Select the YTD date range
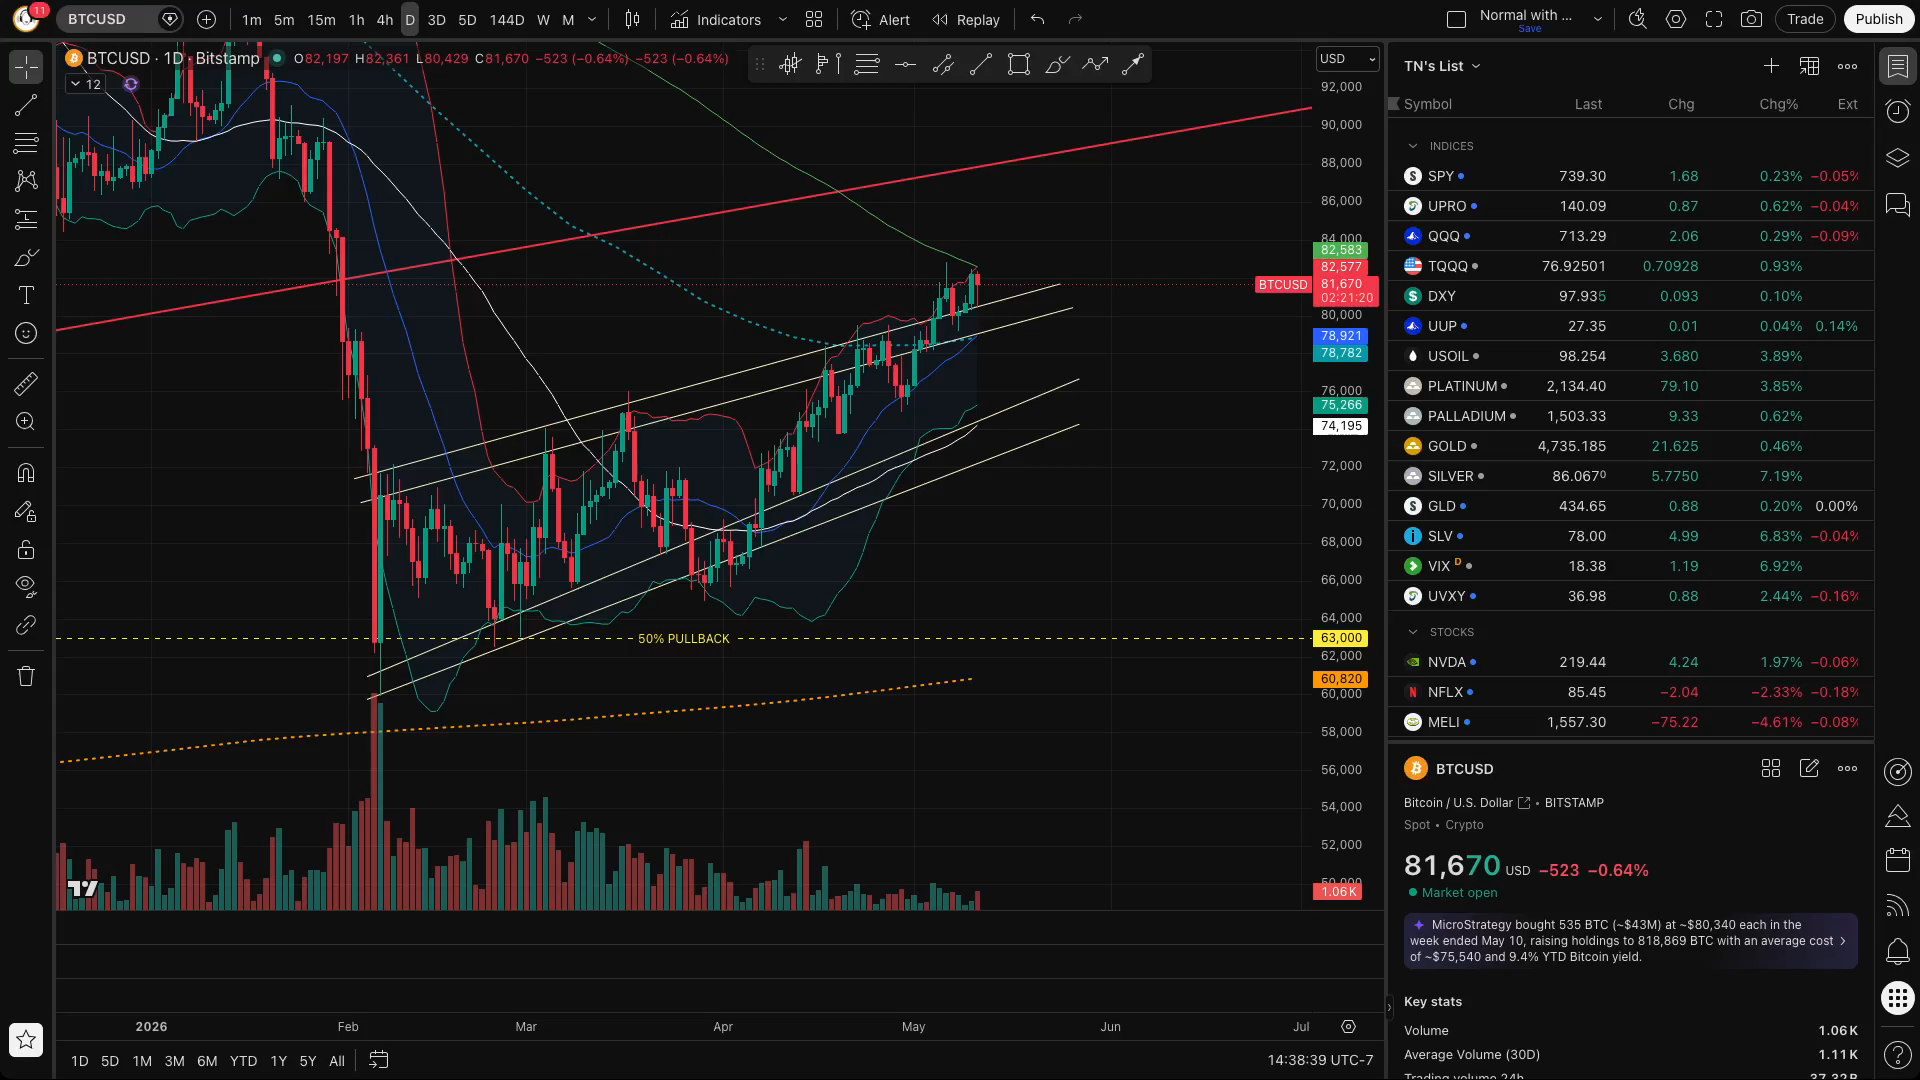The width and height of the screenshot is (1920, 1080). 243,1061
